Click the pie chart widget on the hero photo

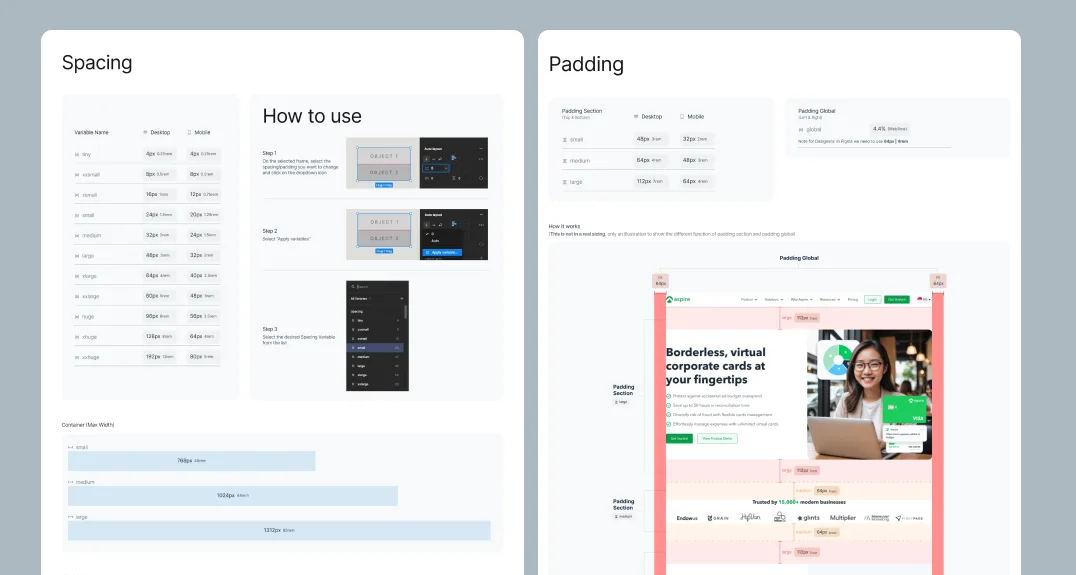click(838, 360)
